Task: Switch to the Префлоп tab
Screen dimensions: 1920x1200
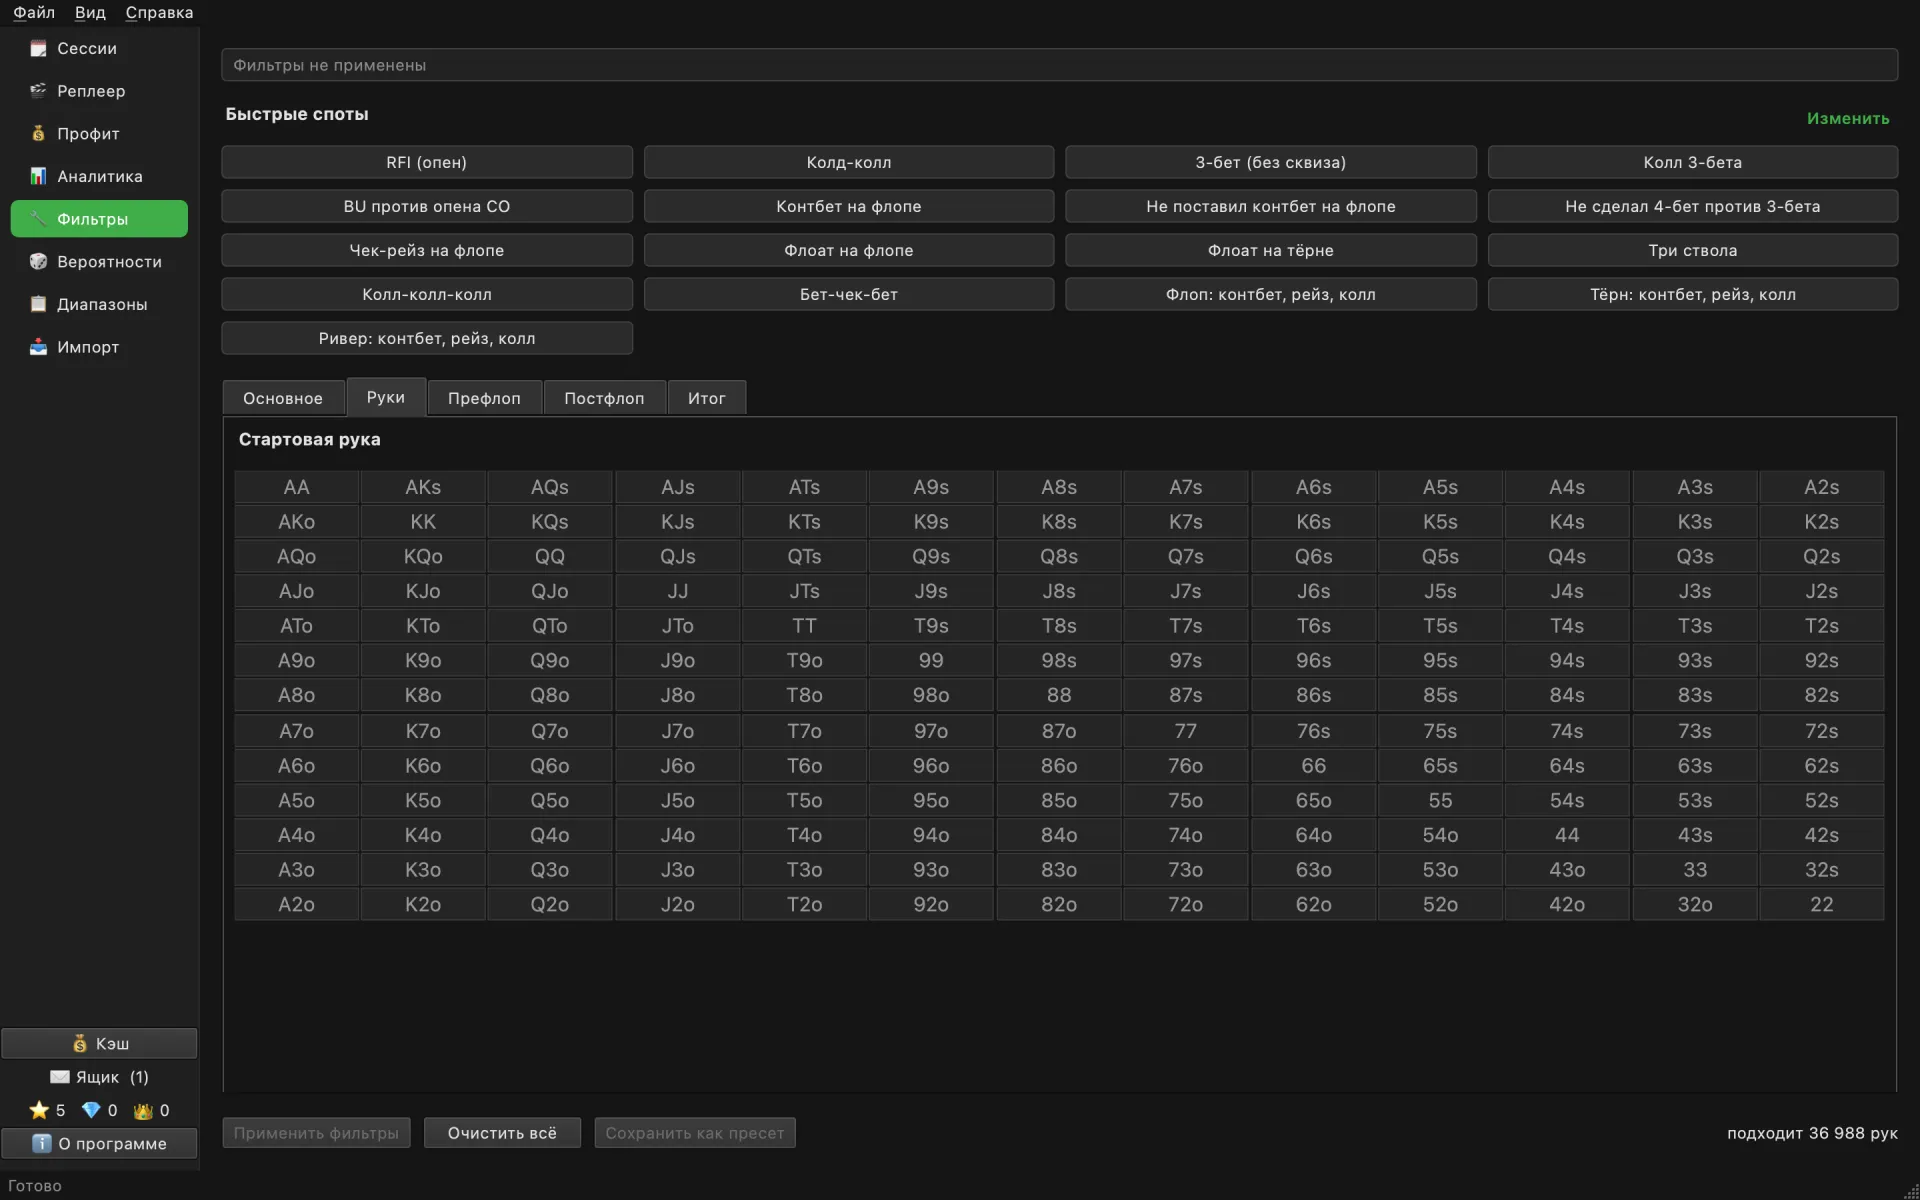Action: coord(484,398)
